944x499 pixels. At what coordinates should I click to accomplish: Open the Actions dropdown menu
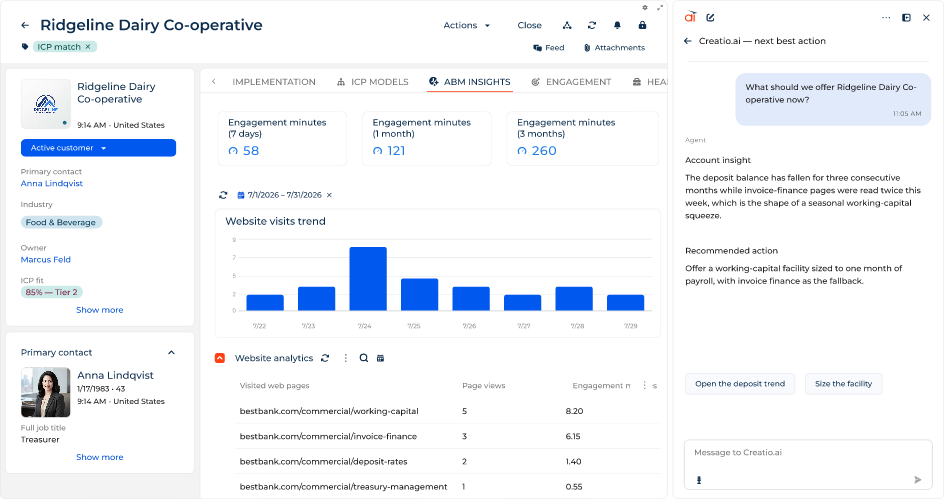(467, 25)
